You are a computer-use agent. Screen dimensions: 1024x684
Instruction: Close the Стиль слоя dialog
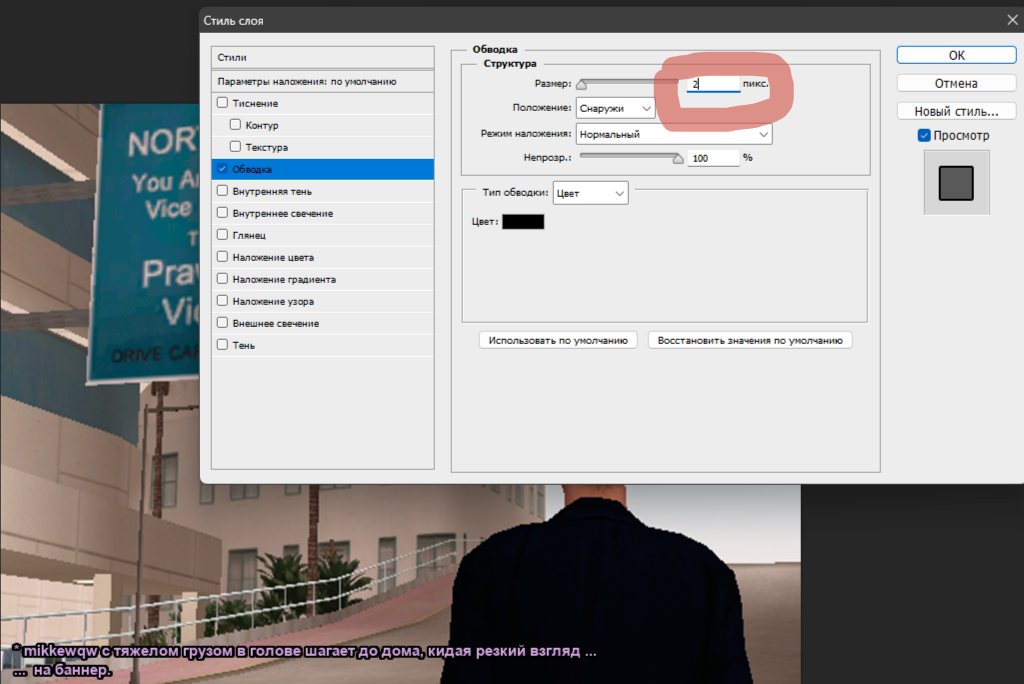[1012, 20]
